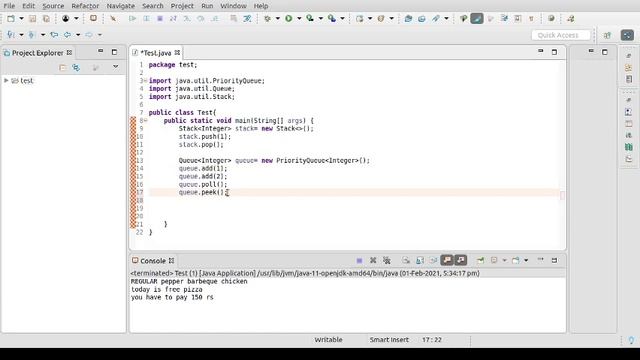640x360 pixels.
Task: Click Collapse All in Project Explorer
Action: coord(62,67)
